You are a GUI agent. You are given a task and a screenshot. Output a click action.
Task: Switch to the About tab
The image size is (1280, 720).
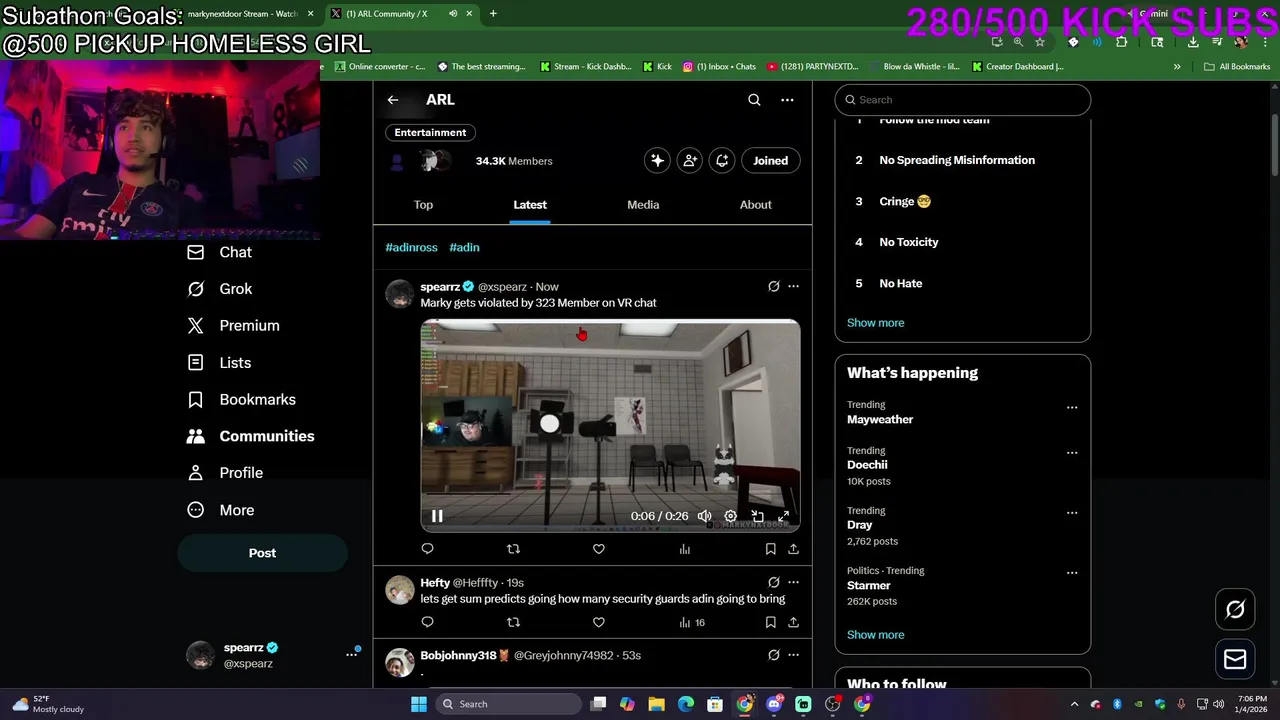[x=755, y=205]
